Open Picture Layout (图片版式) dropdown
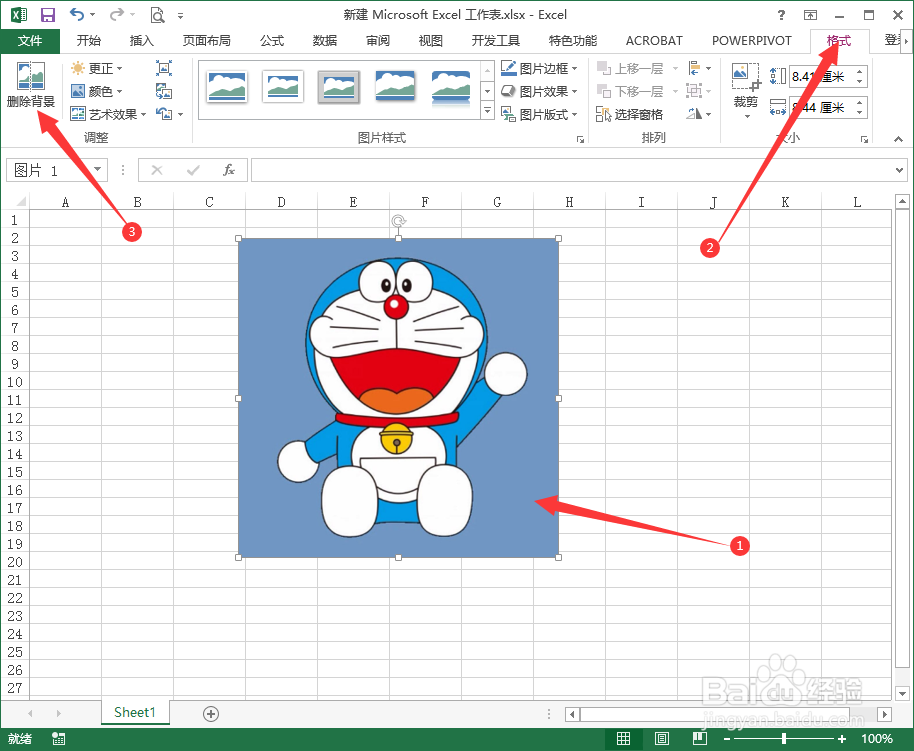Viewport: 914px width, 751px height. point(540,114)
